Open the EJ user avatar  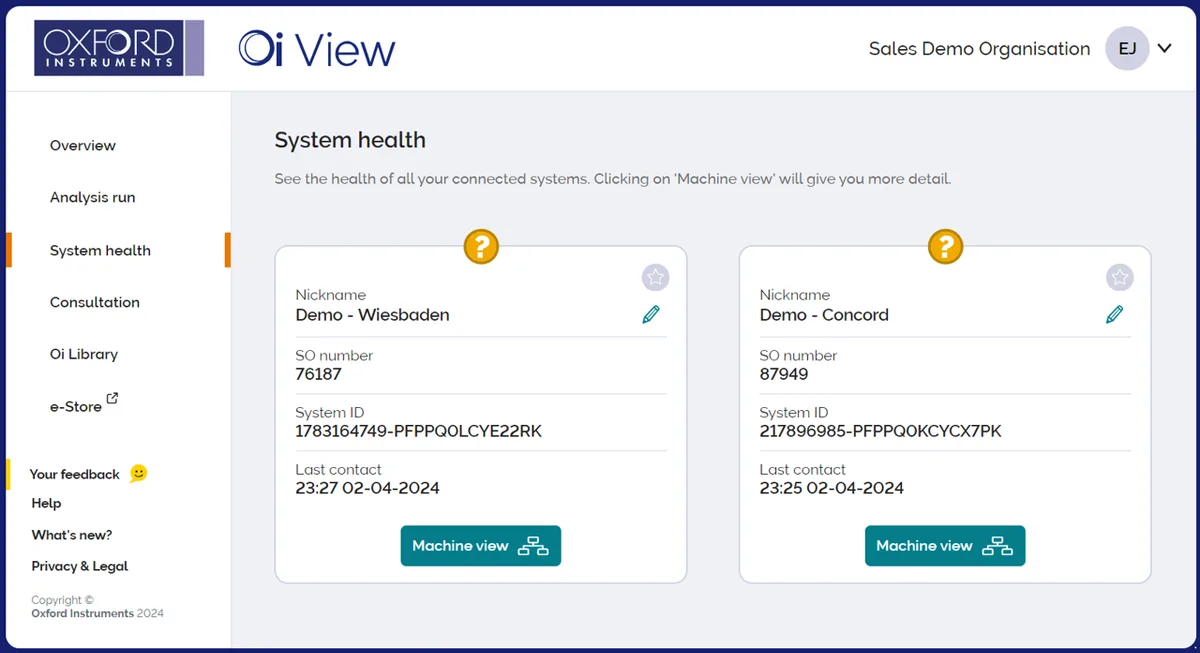tap(1127, 48)
